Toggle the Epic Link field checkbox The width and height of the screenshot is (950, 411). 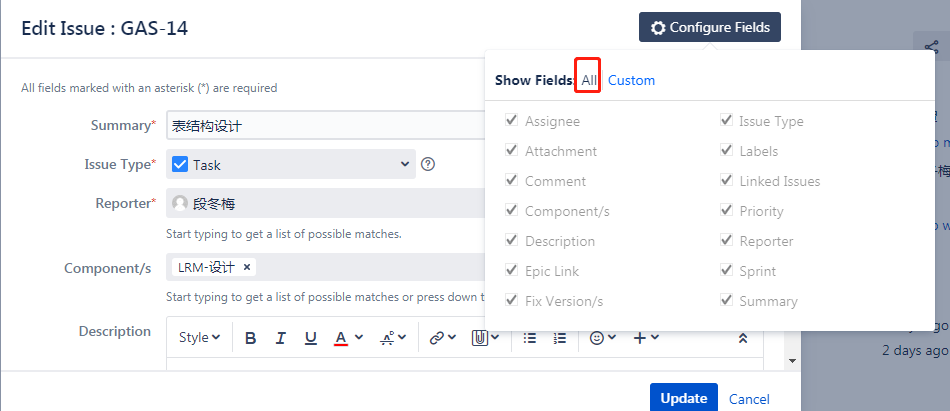click(x=512, y=271)
